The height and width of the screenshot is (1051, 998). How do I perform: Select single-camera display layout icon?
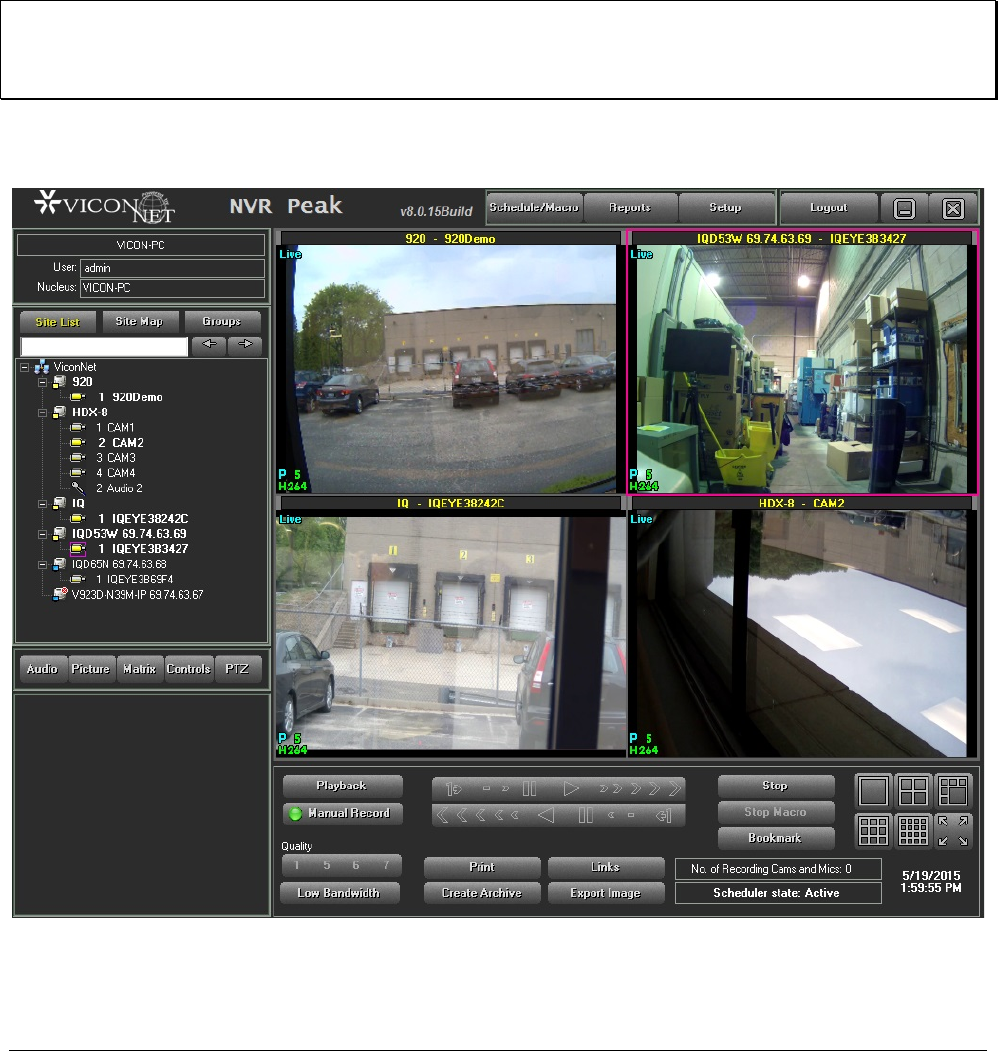(873, 791)
